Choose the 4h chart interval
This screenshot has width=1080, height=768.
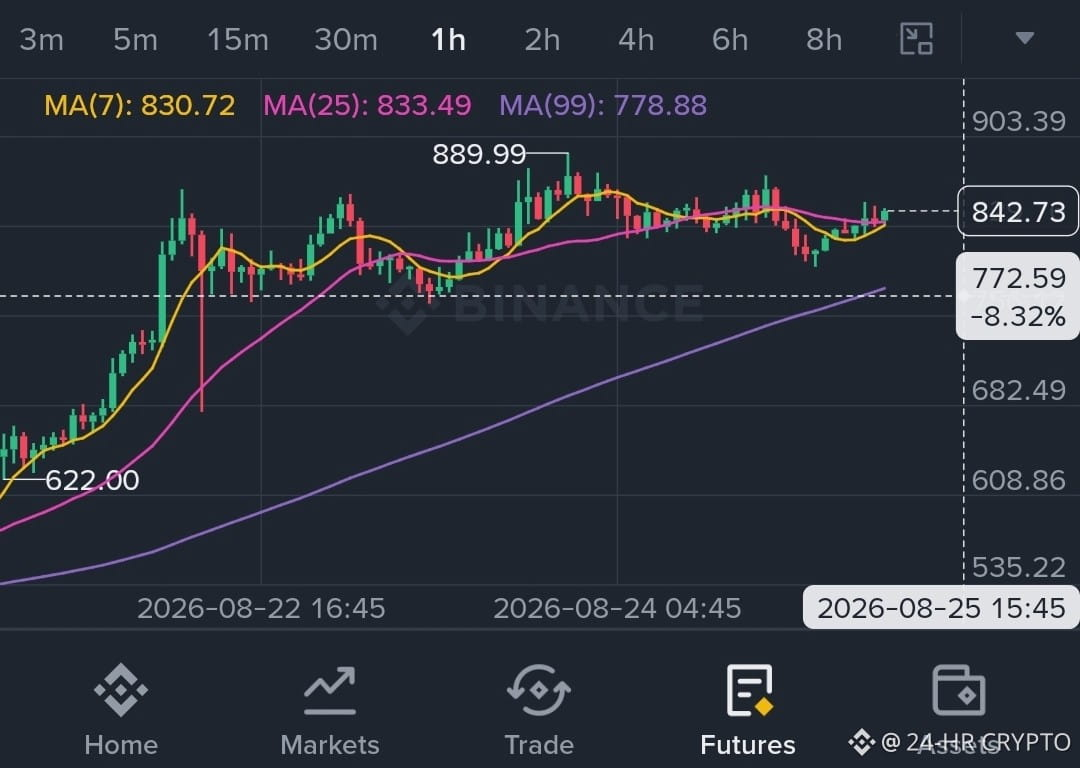[636, 39]
